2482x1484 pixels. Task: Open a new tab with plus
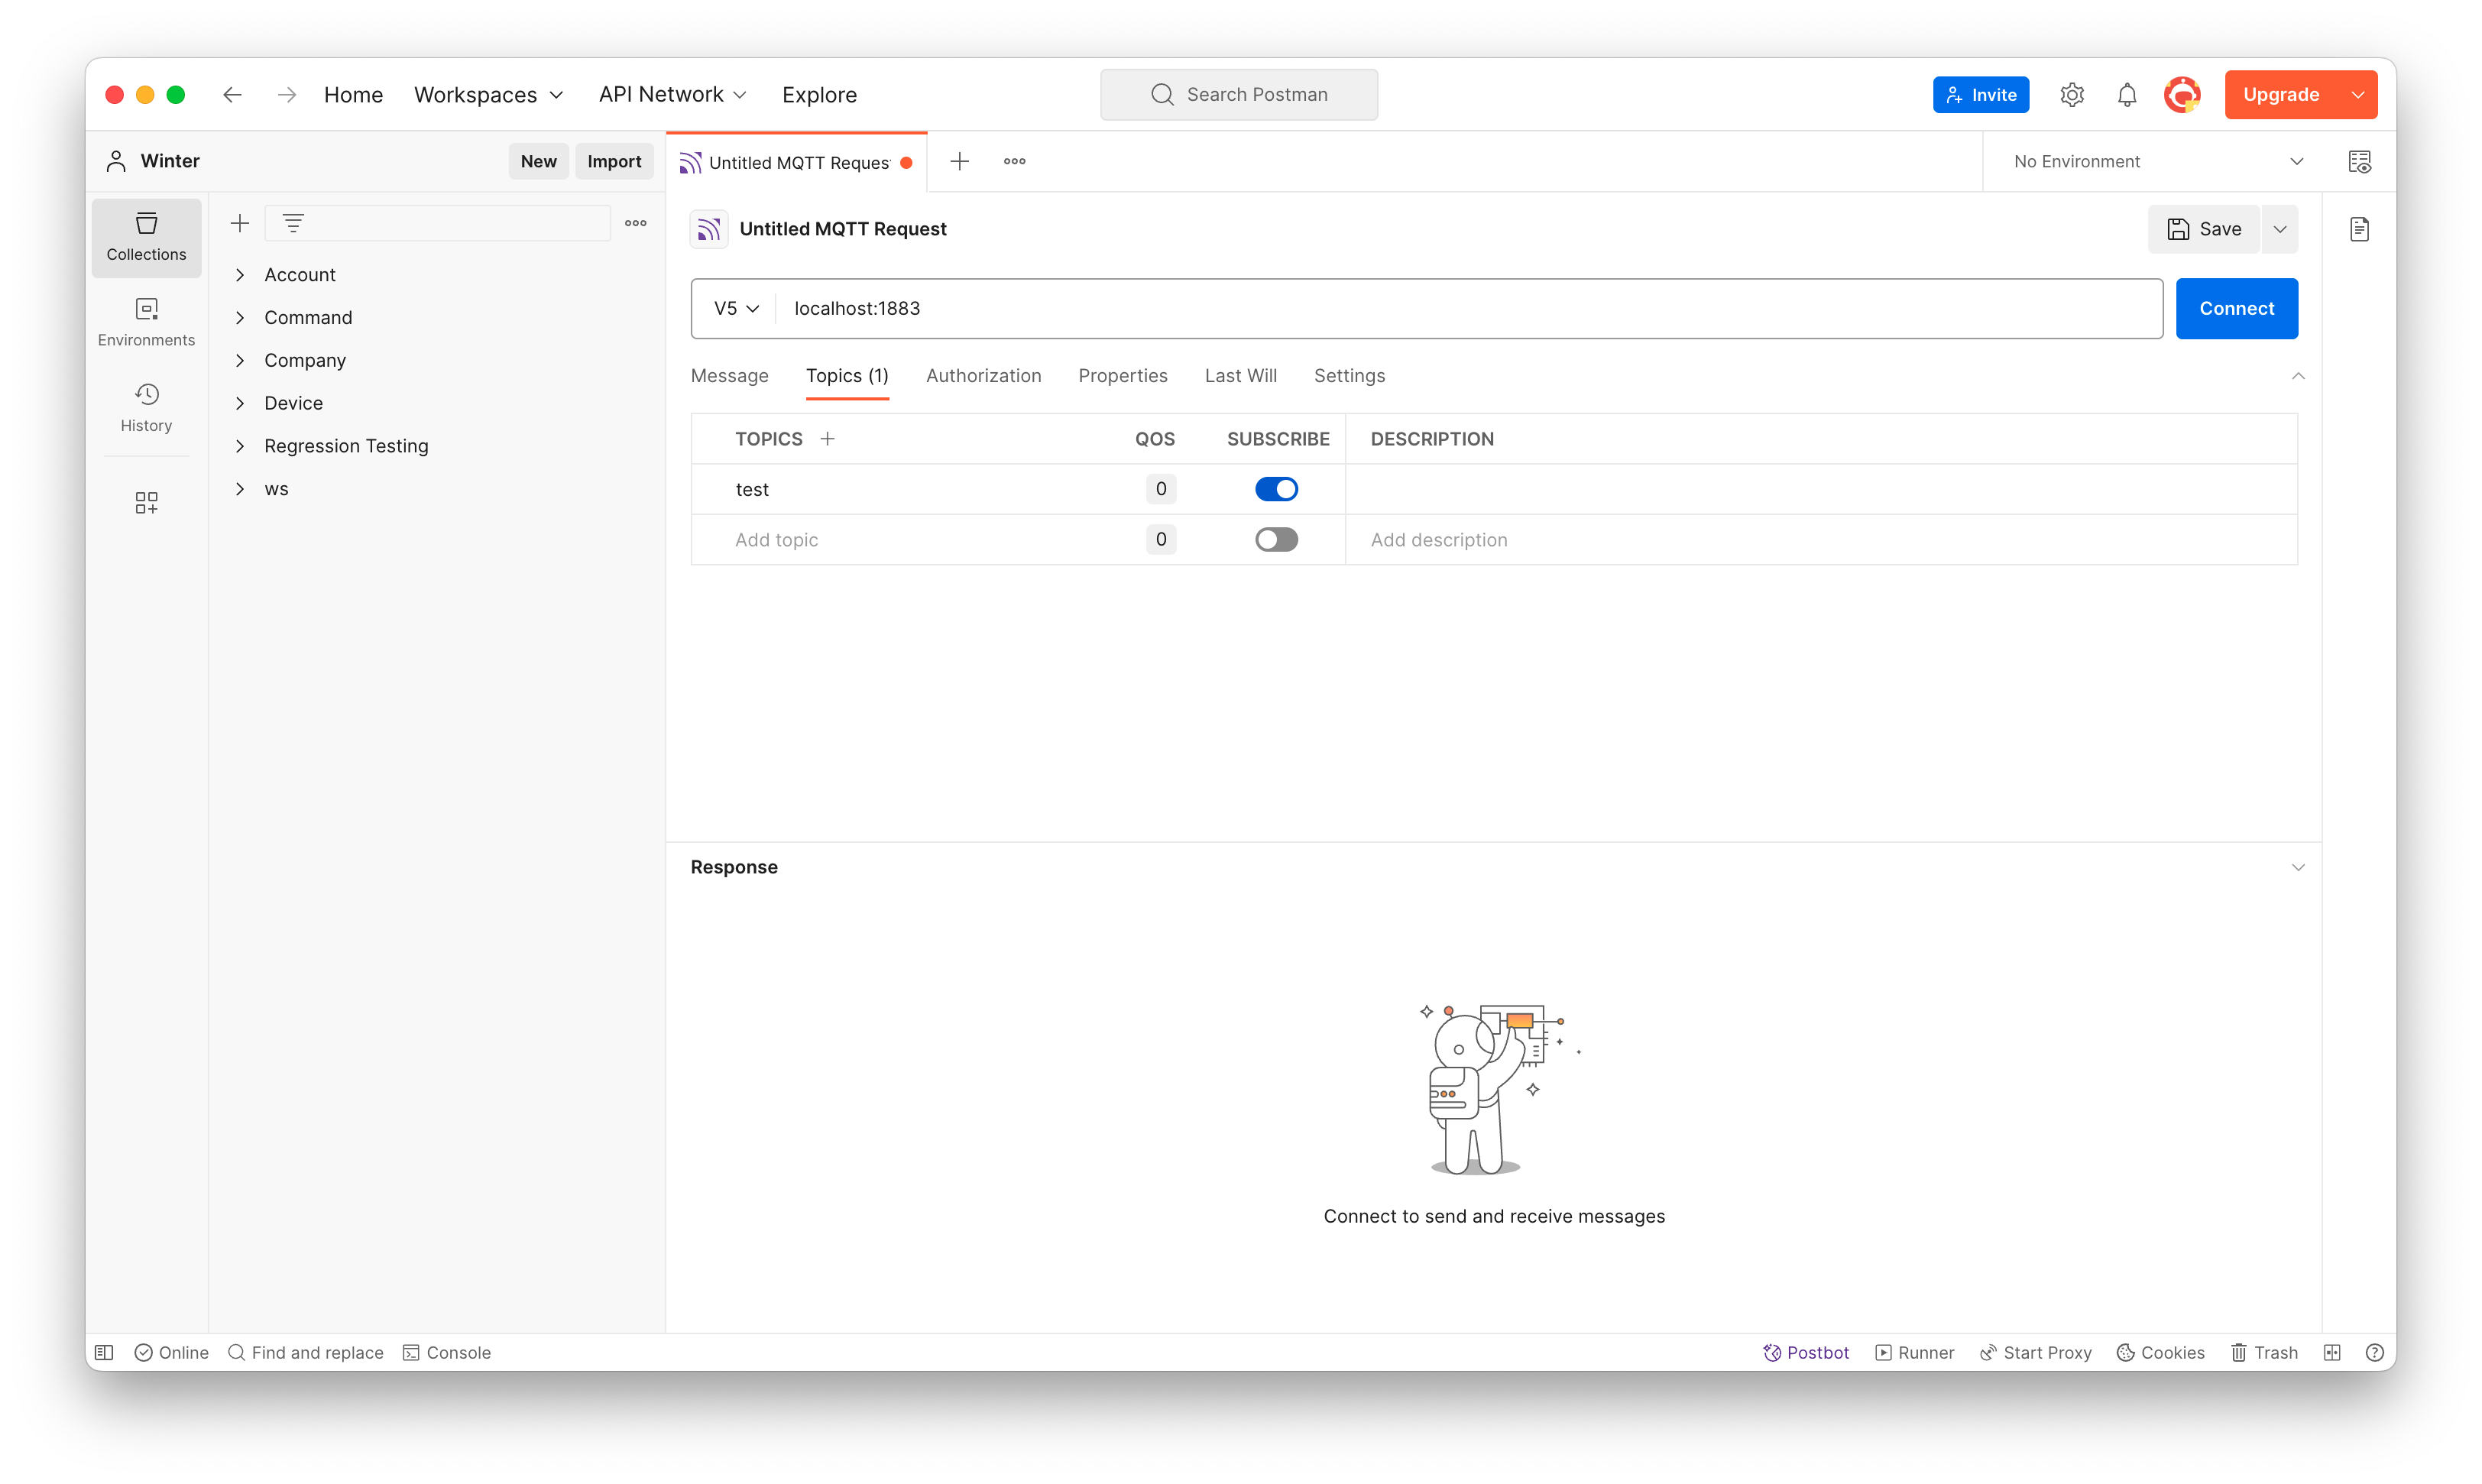click(959, 161)
